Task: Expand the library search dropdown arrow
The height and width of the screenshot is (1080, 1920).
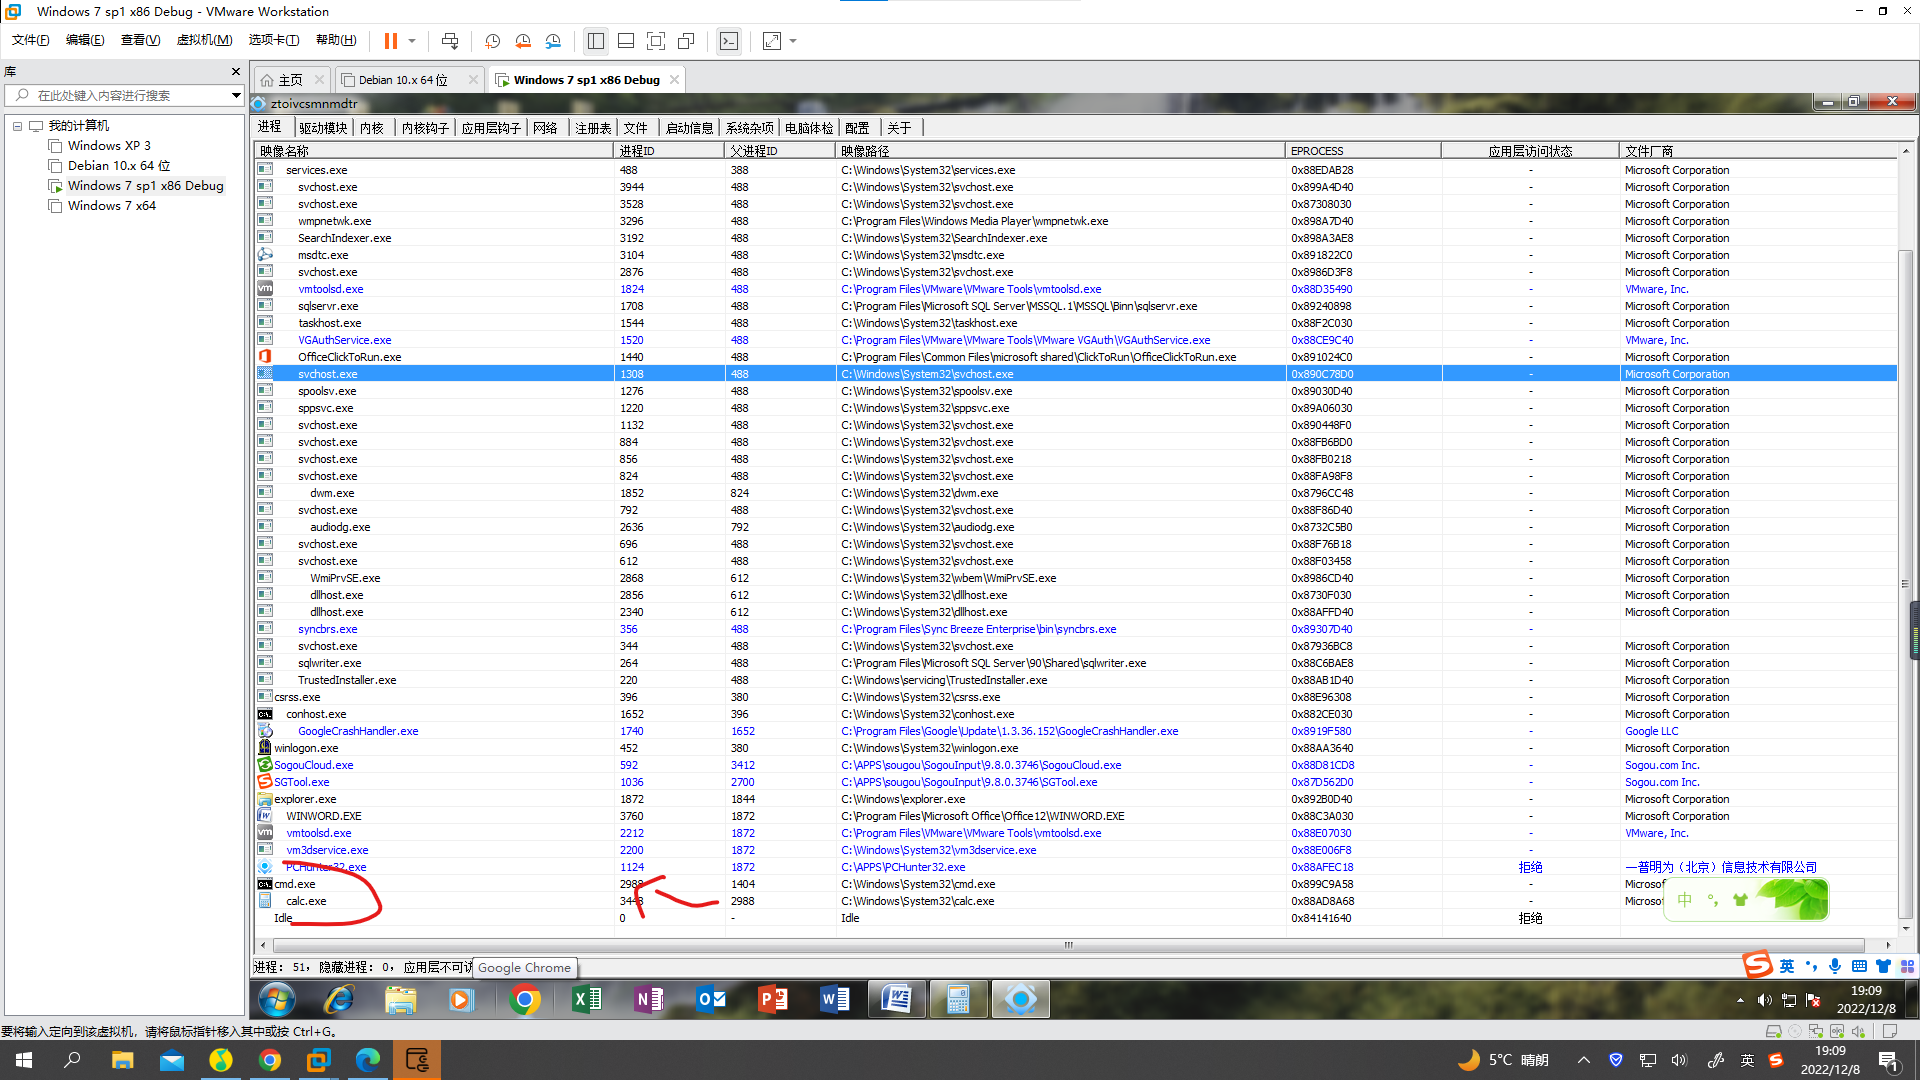Action: (236, 95)
